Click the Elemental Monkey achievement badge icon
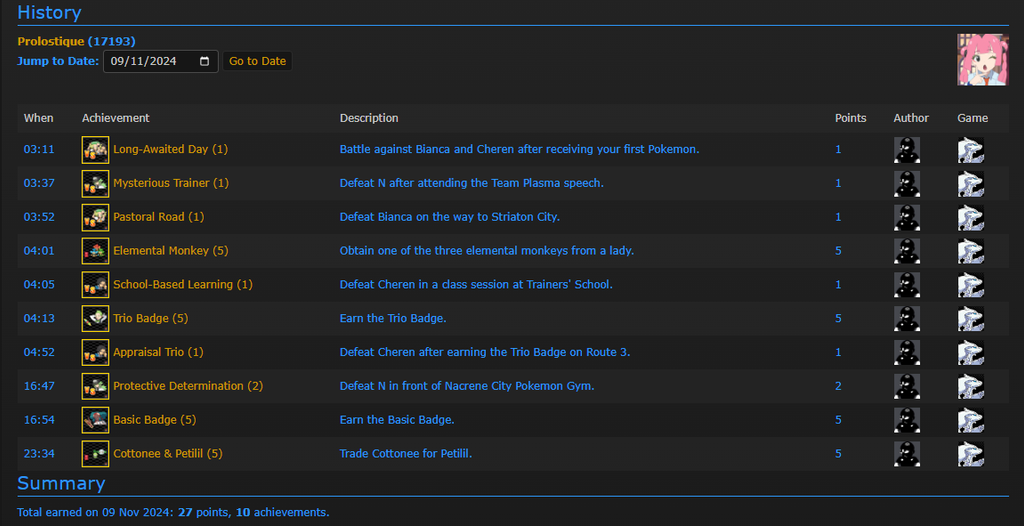1024x526 pixels. coord(95,251)
